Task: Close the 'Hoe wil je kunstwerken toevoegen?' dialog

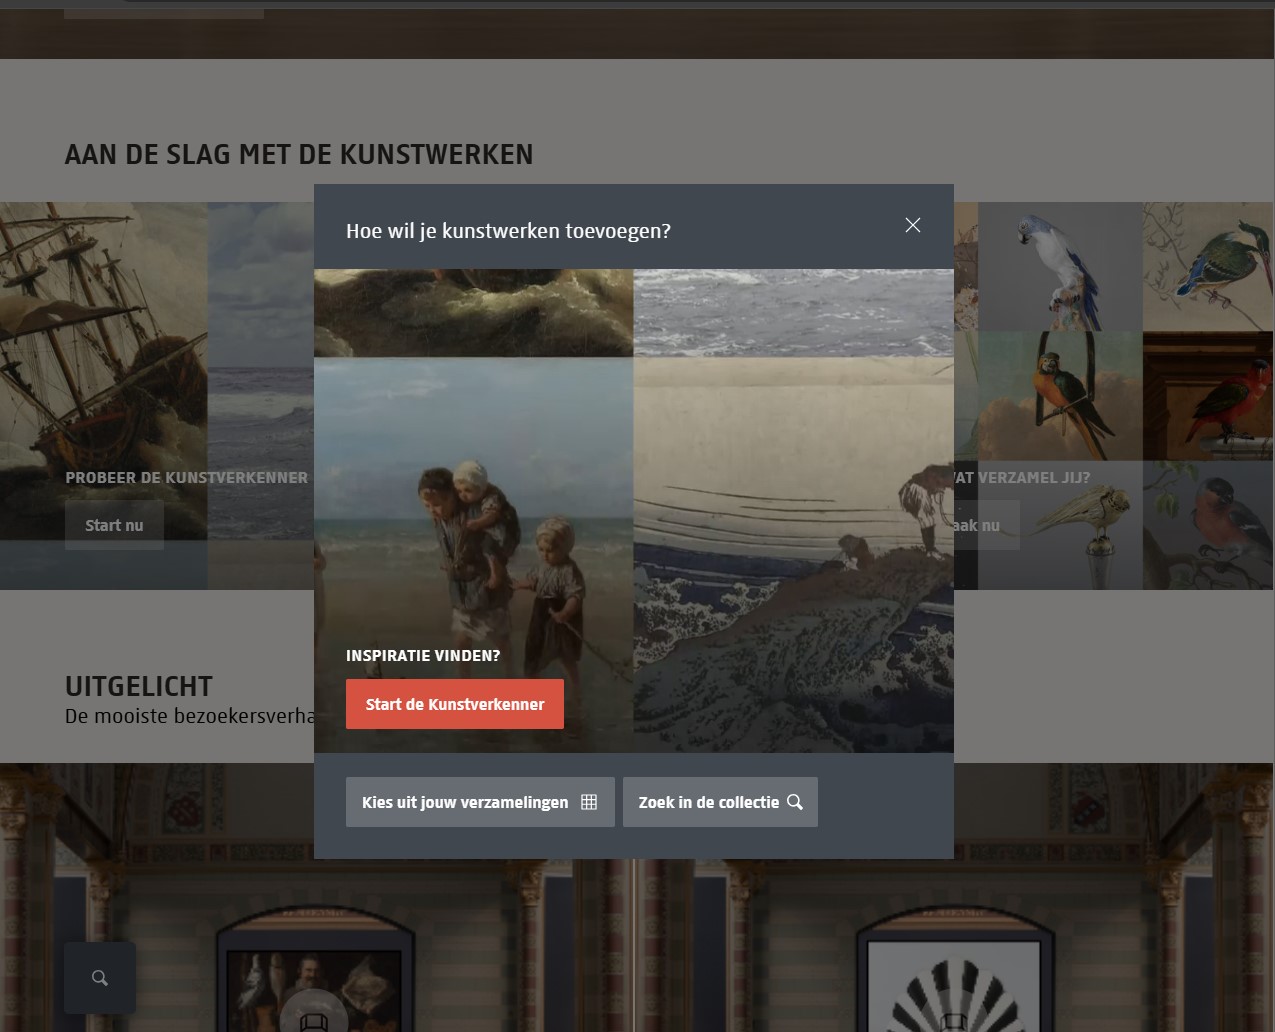Action: [912, 226]
